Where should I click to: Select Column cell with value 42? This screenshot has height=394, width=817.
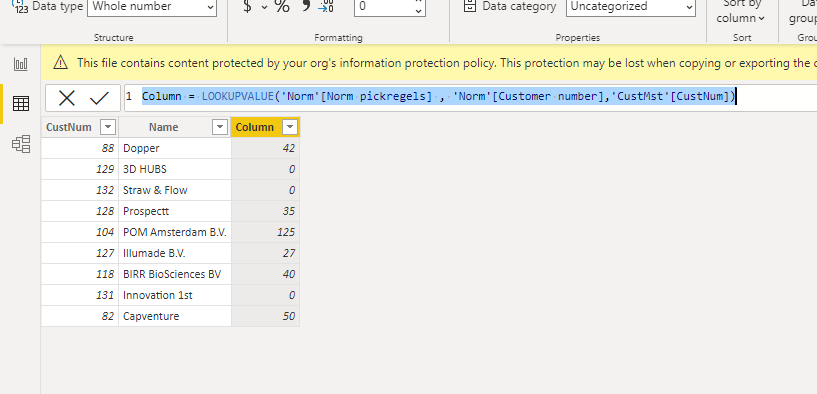tap(265, 148)
